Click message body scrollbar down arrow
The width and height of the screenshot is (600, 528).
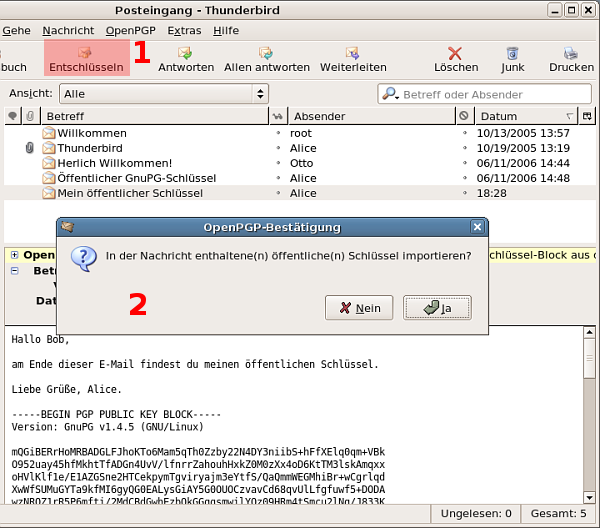pos(589,497)
